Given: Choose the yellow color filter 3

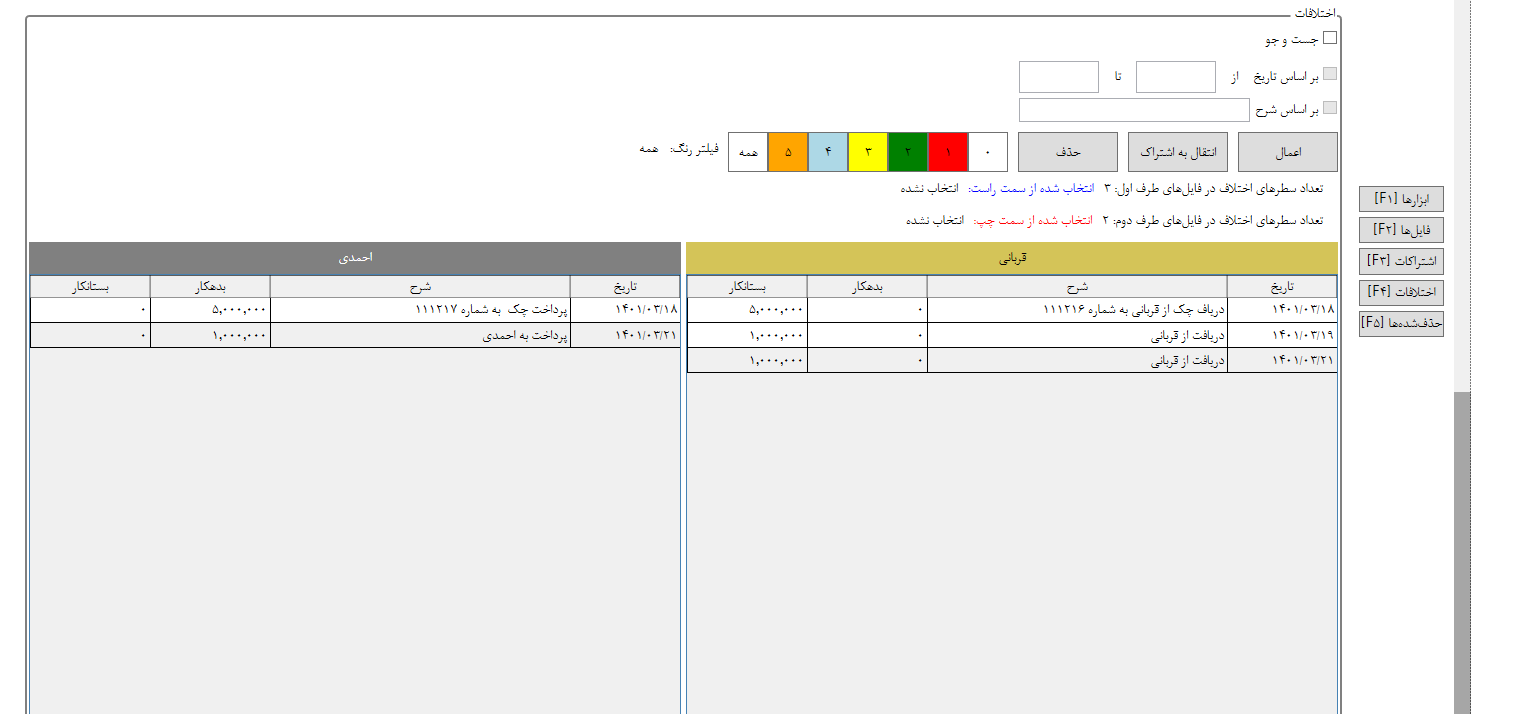Looking at the screenshot, I should point(868,152).
